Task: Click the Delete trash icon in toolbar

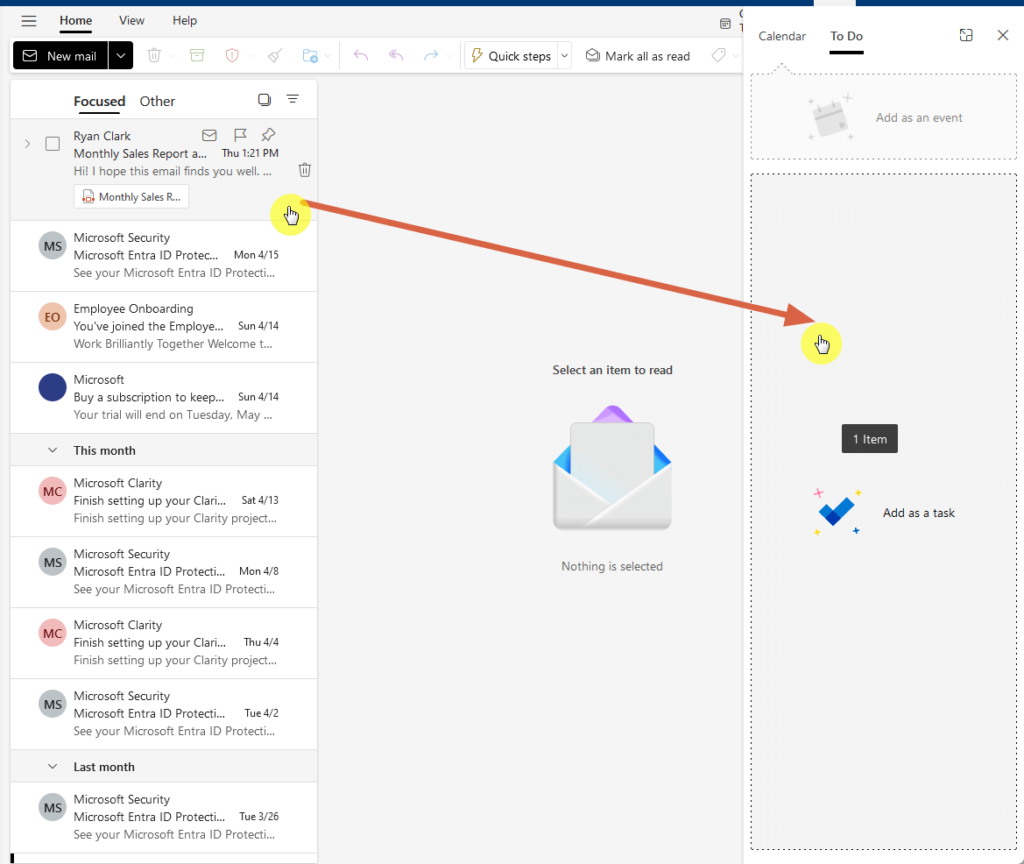Action: point(154,56)
